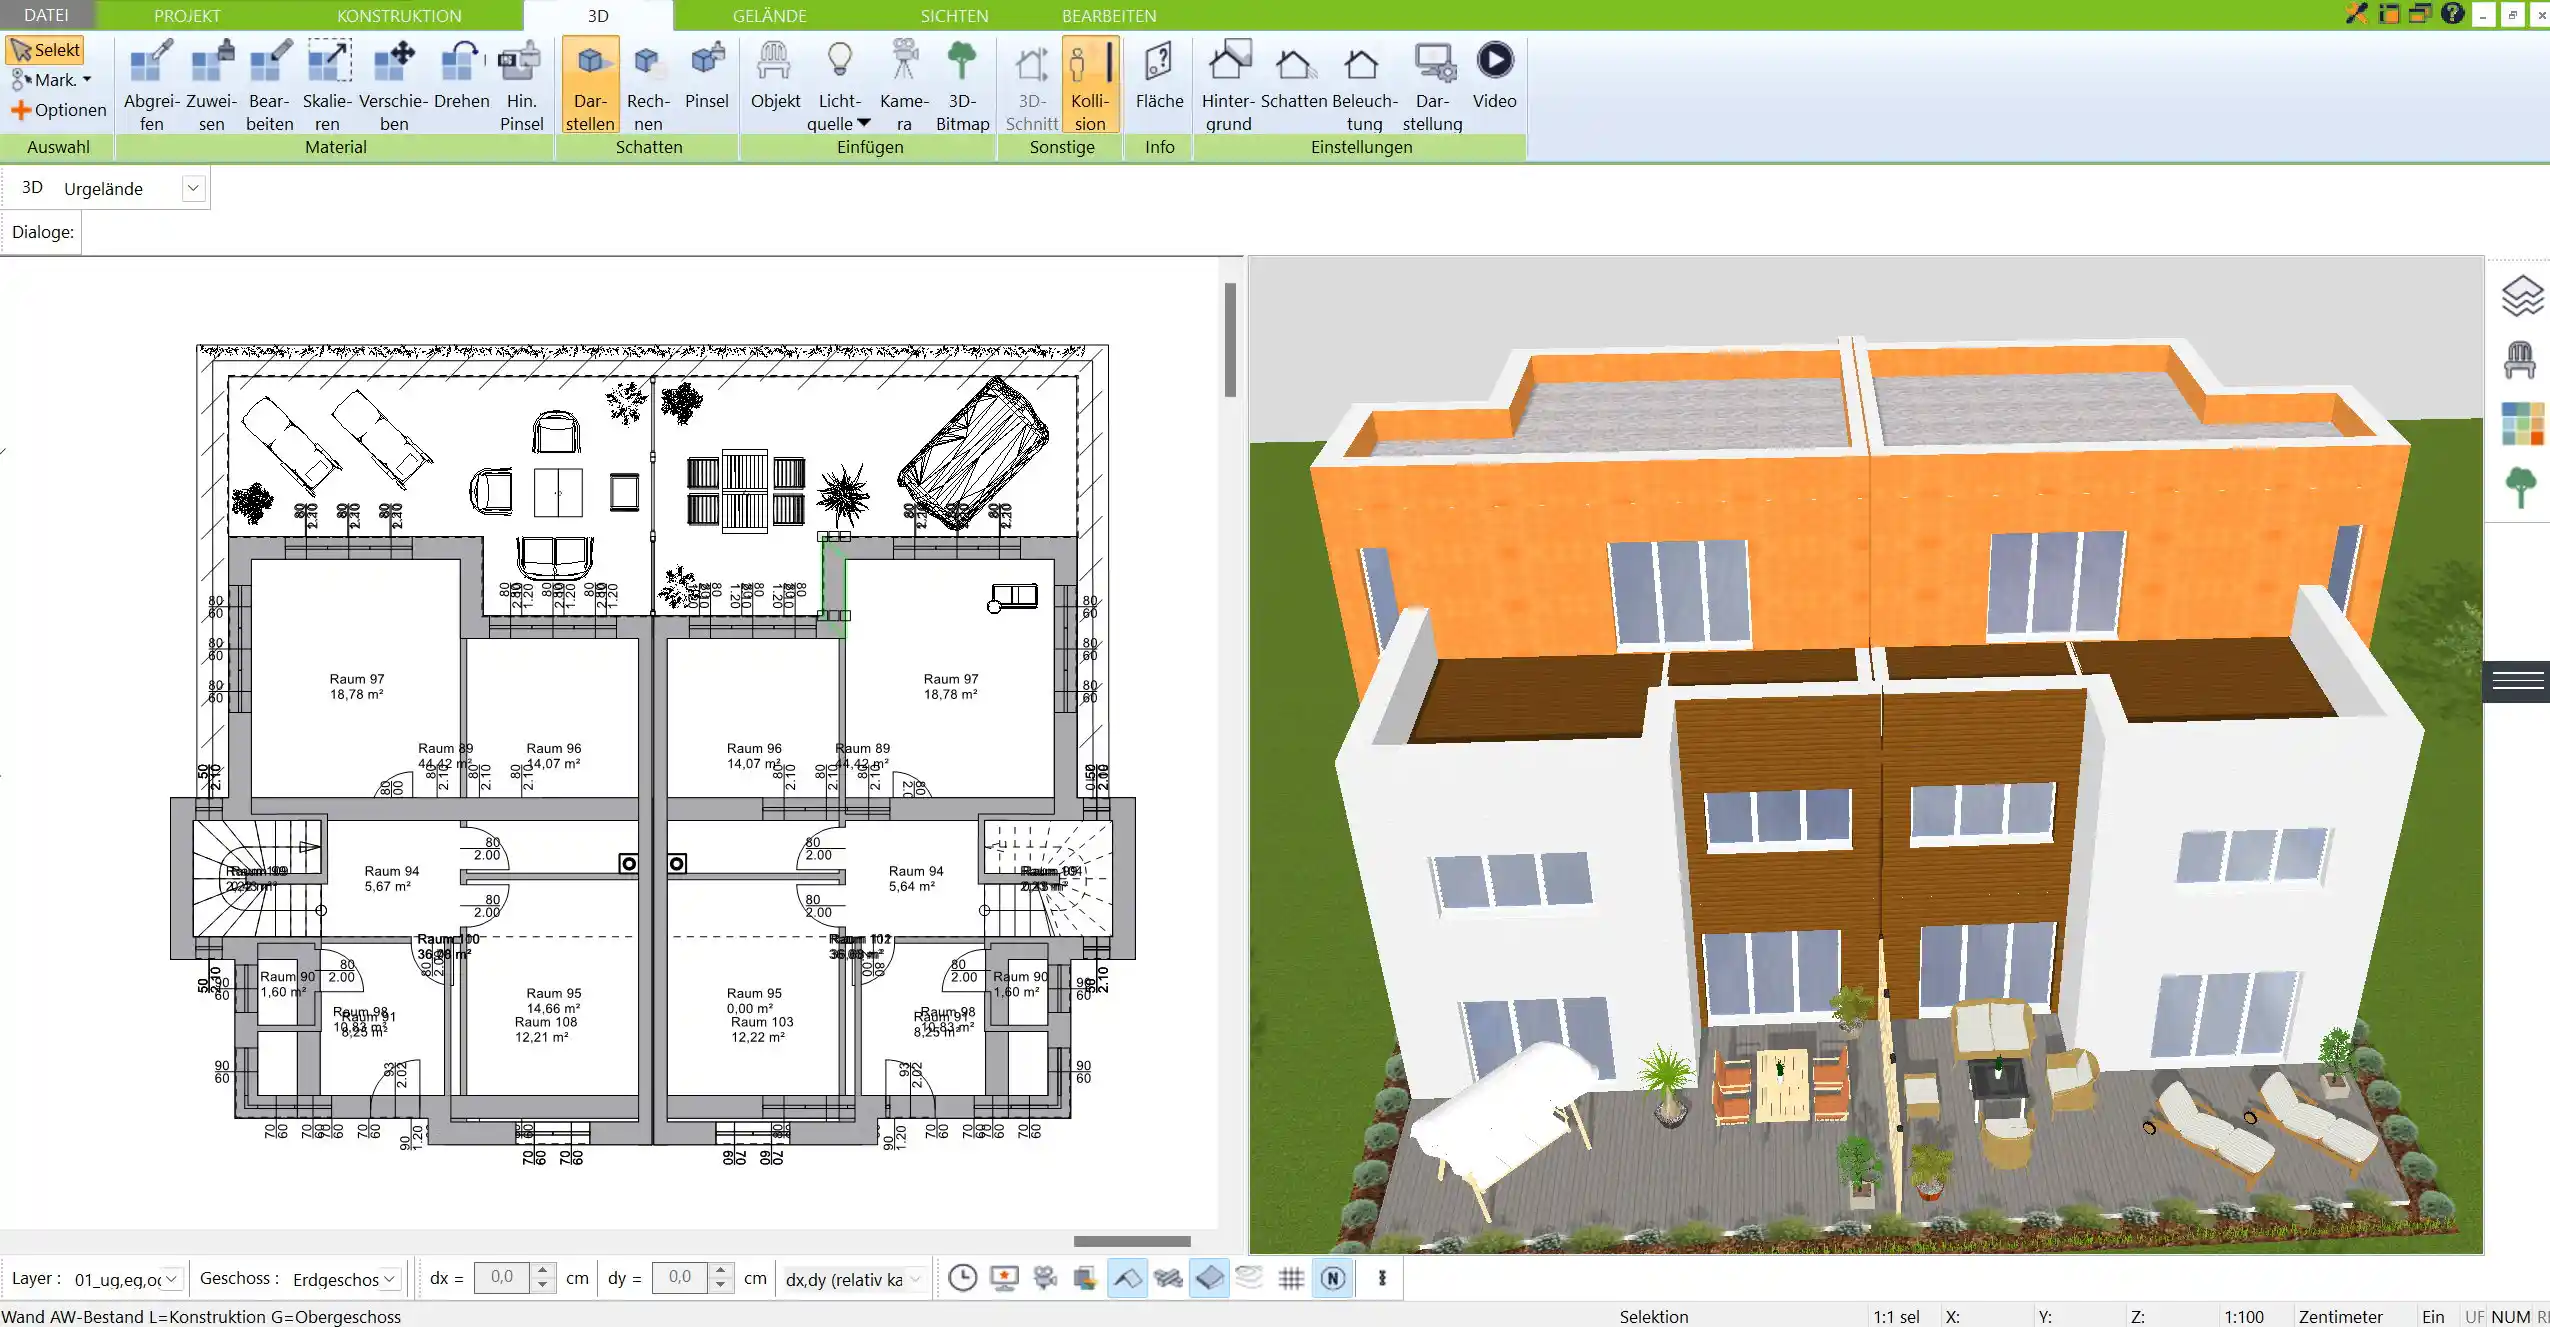
Task: Click the dx input field
Action: pyautogui.click(x=502, y=1277)
